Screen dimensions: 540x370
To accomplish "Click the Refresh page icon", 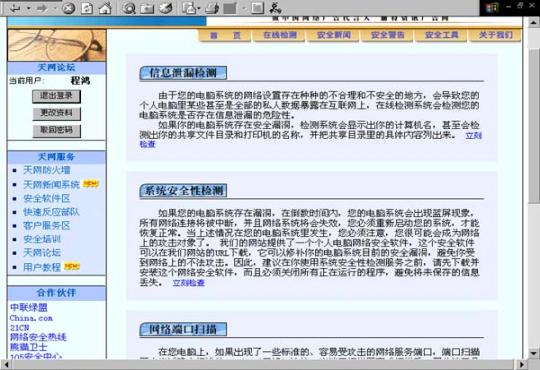I will coord(87,8).
